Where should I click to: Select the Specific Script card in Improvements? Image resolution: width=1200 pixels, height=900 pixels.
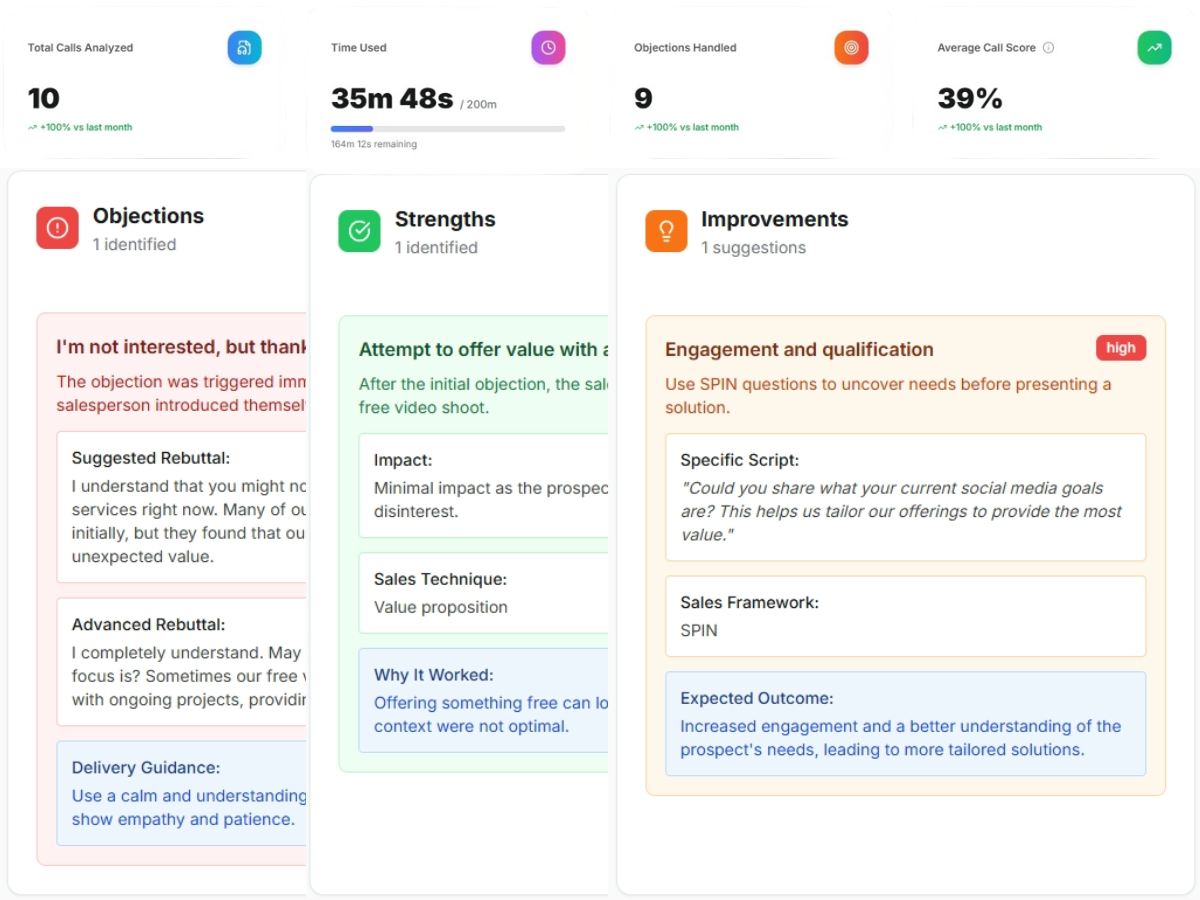tap(905, 497)
